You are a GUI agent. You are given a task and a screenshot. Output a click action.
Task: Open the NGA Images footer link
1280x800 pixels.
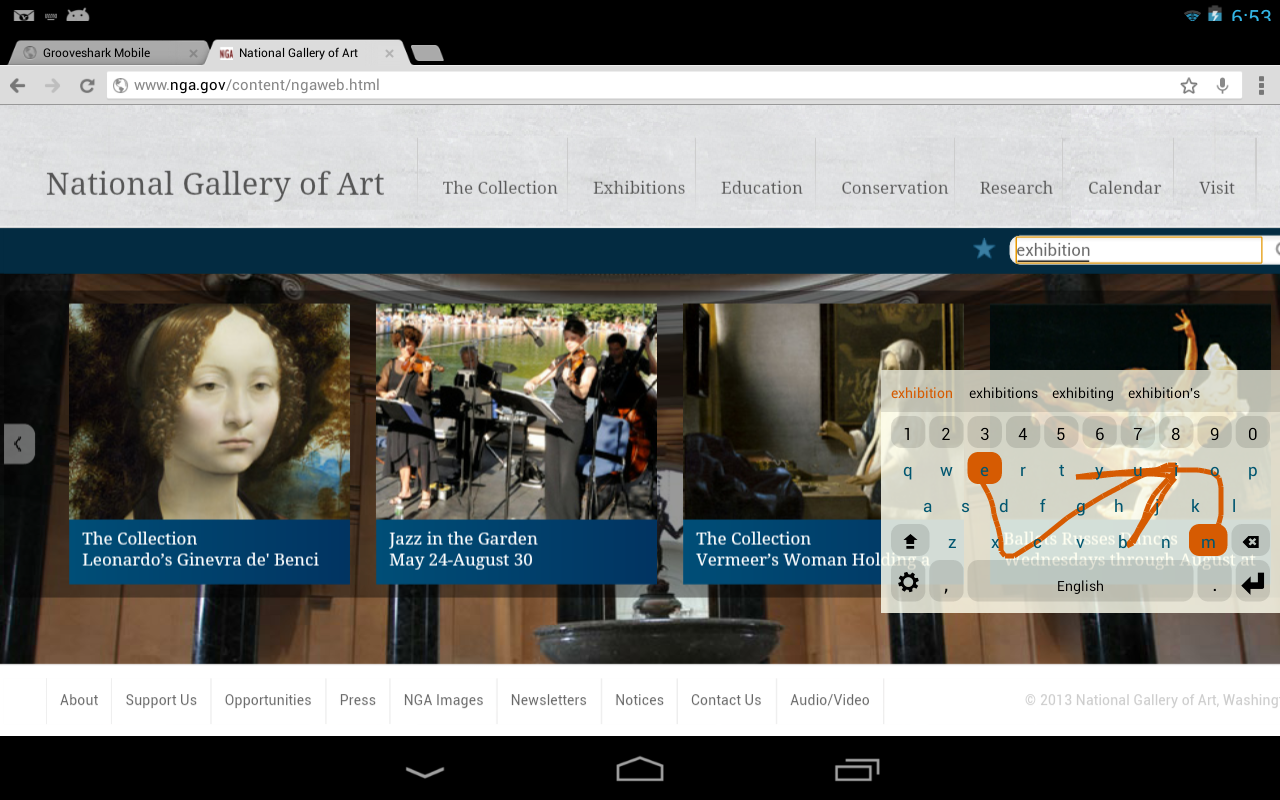tap(443, 700)
